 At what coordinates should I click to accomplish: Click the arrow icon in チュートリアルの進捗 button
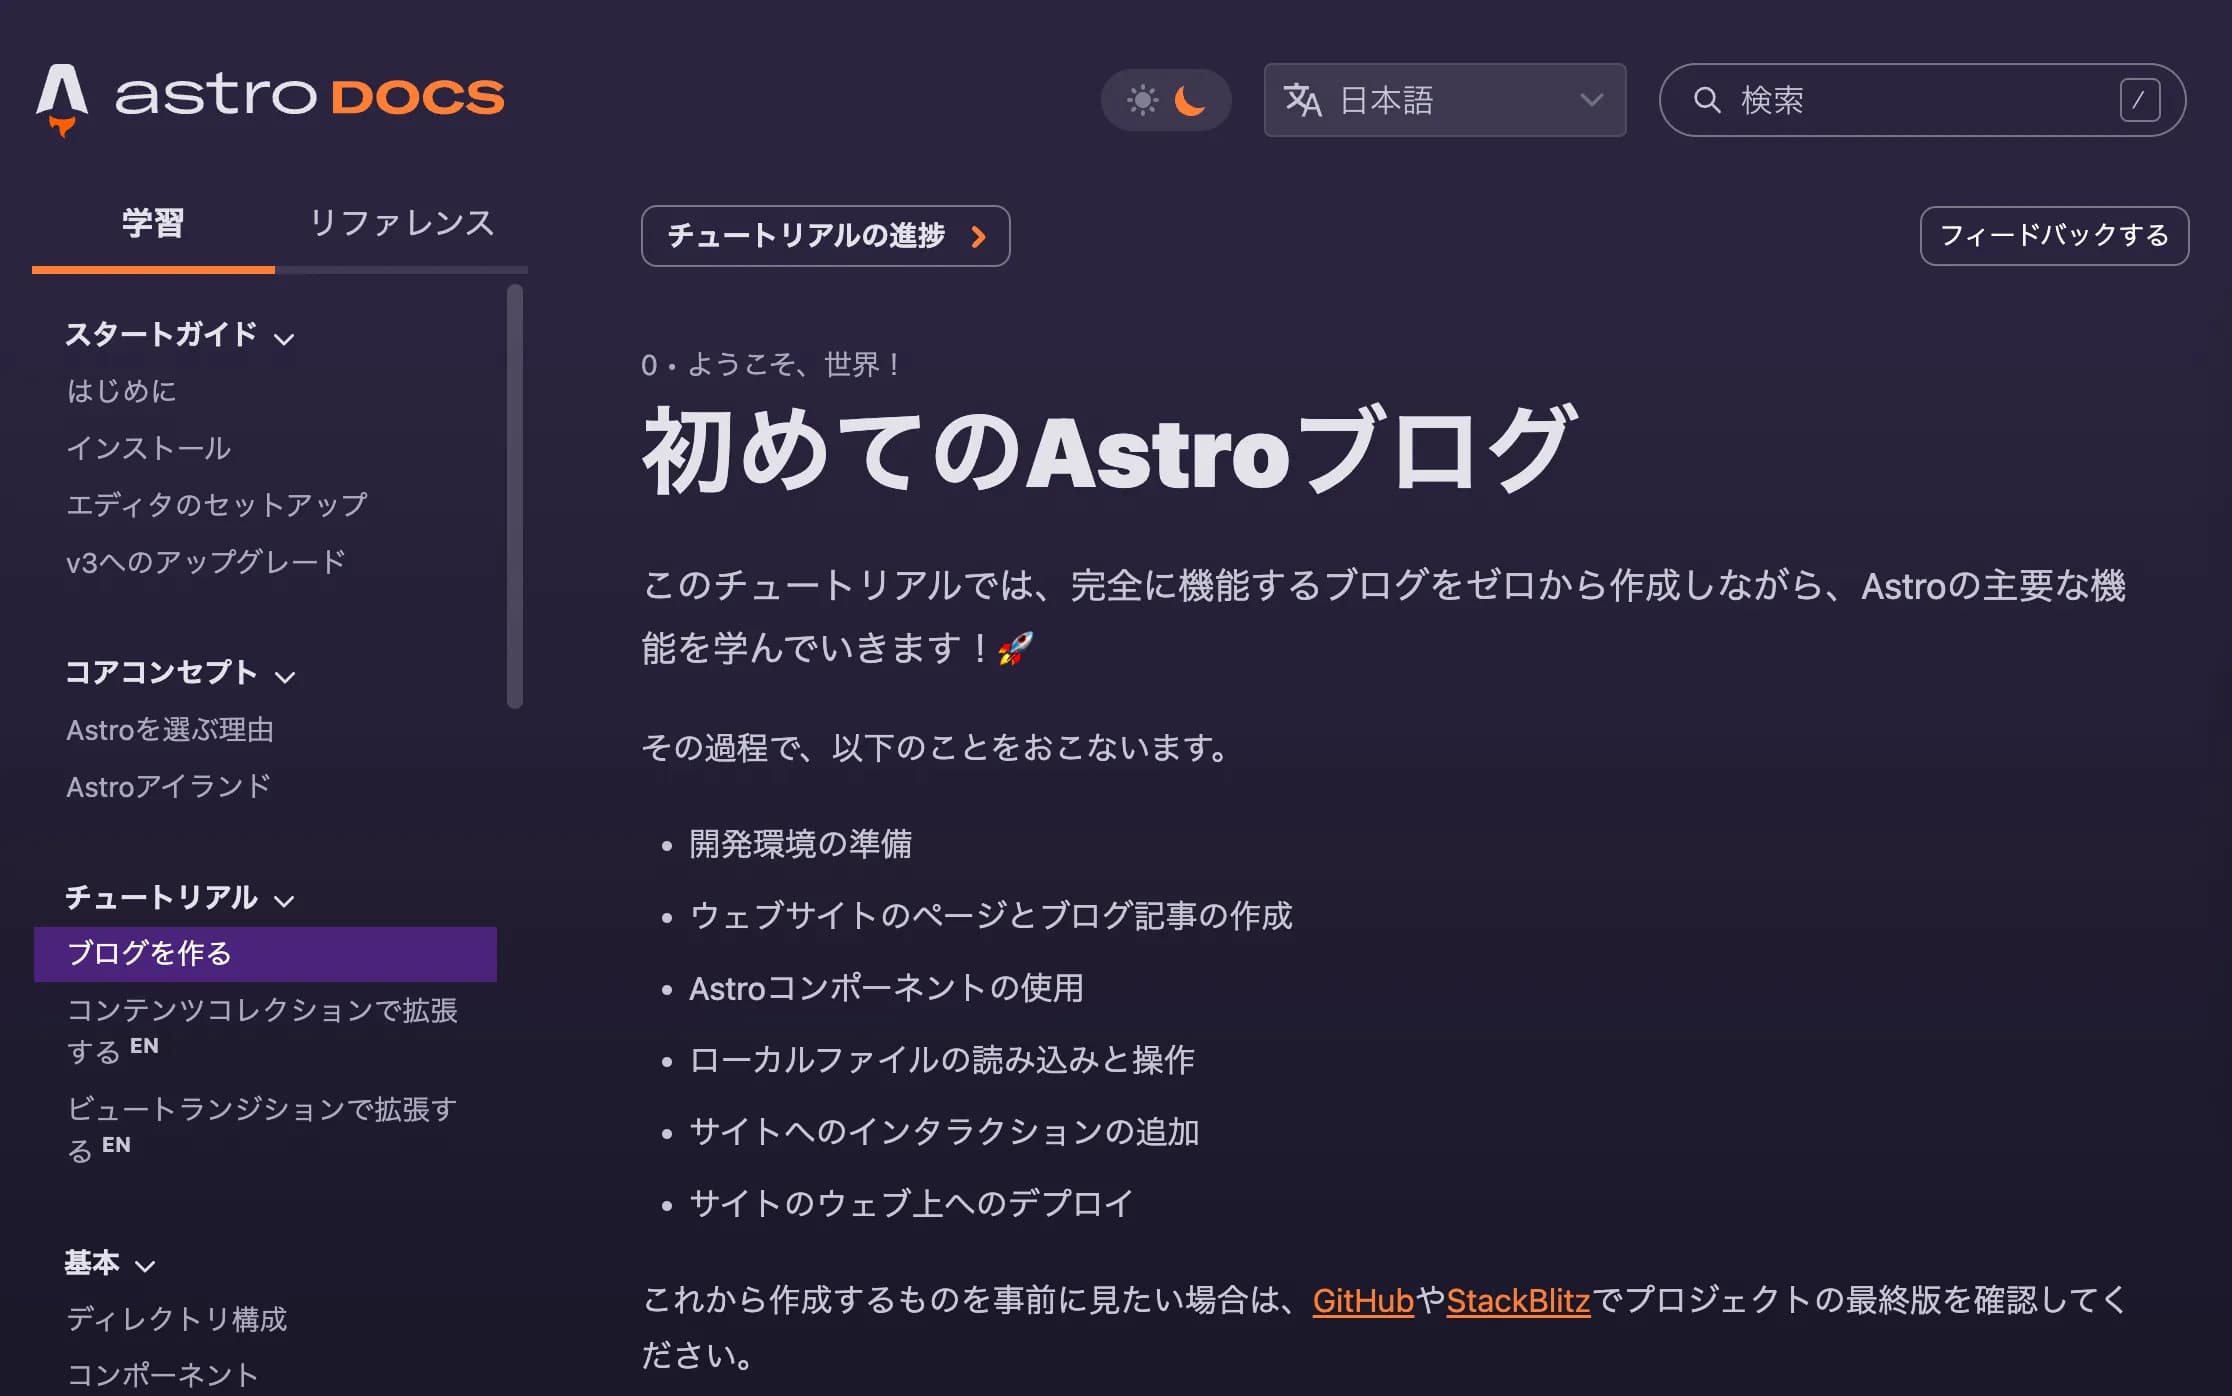[977, 237]
